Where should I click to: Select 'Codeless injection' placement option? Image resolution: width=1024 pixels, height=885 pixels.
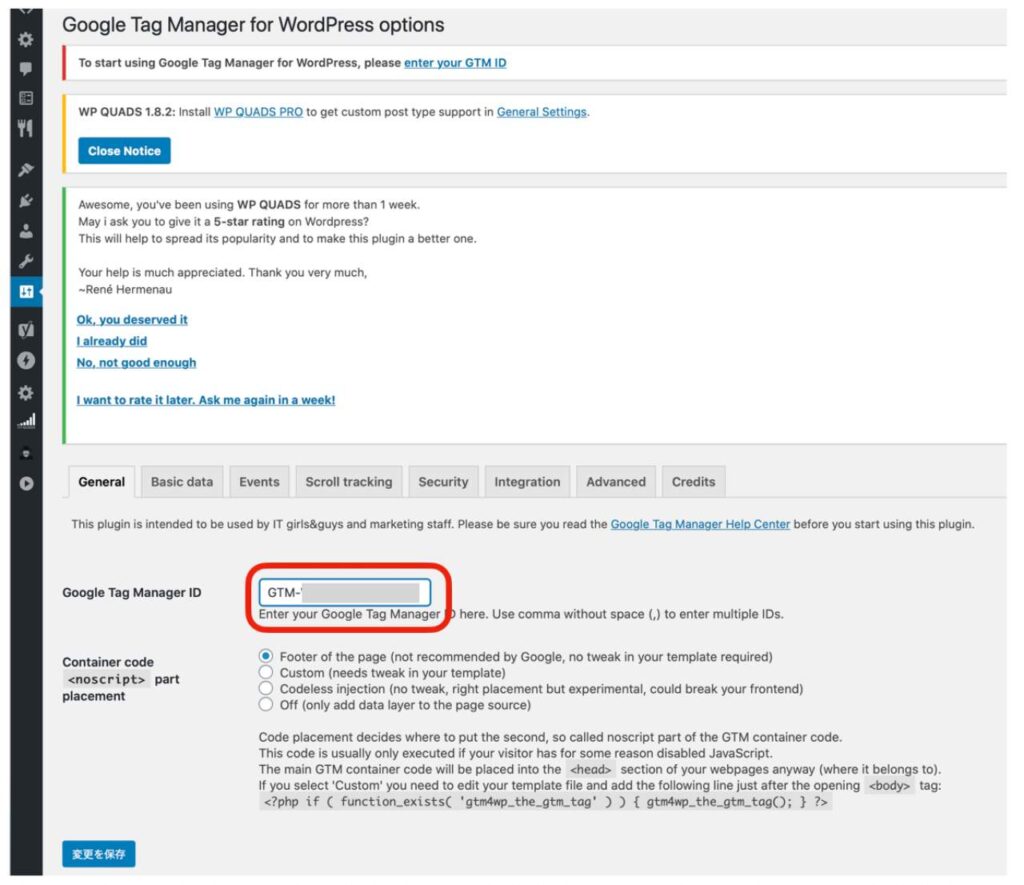click(266, 688)
